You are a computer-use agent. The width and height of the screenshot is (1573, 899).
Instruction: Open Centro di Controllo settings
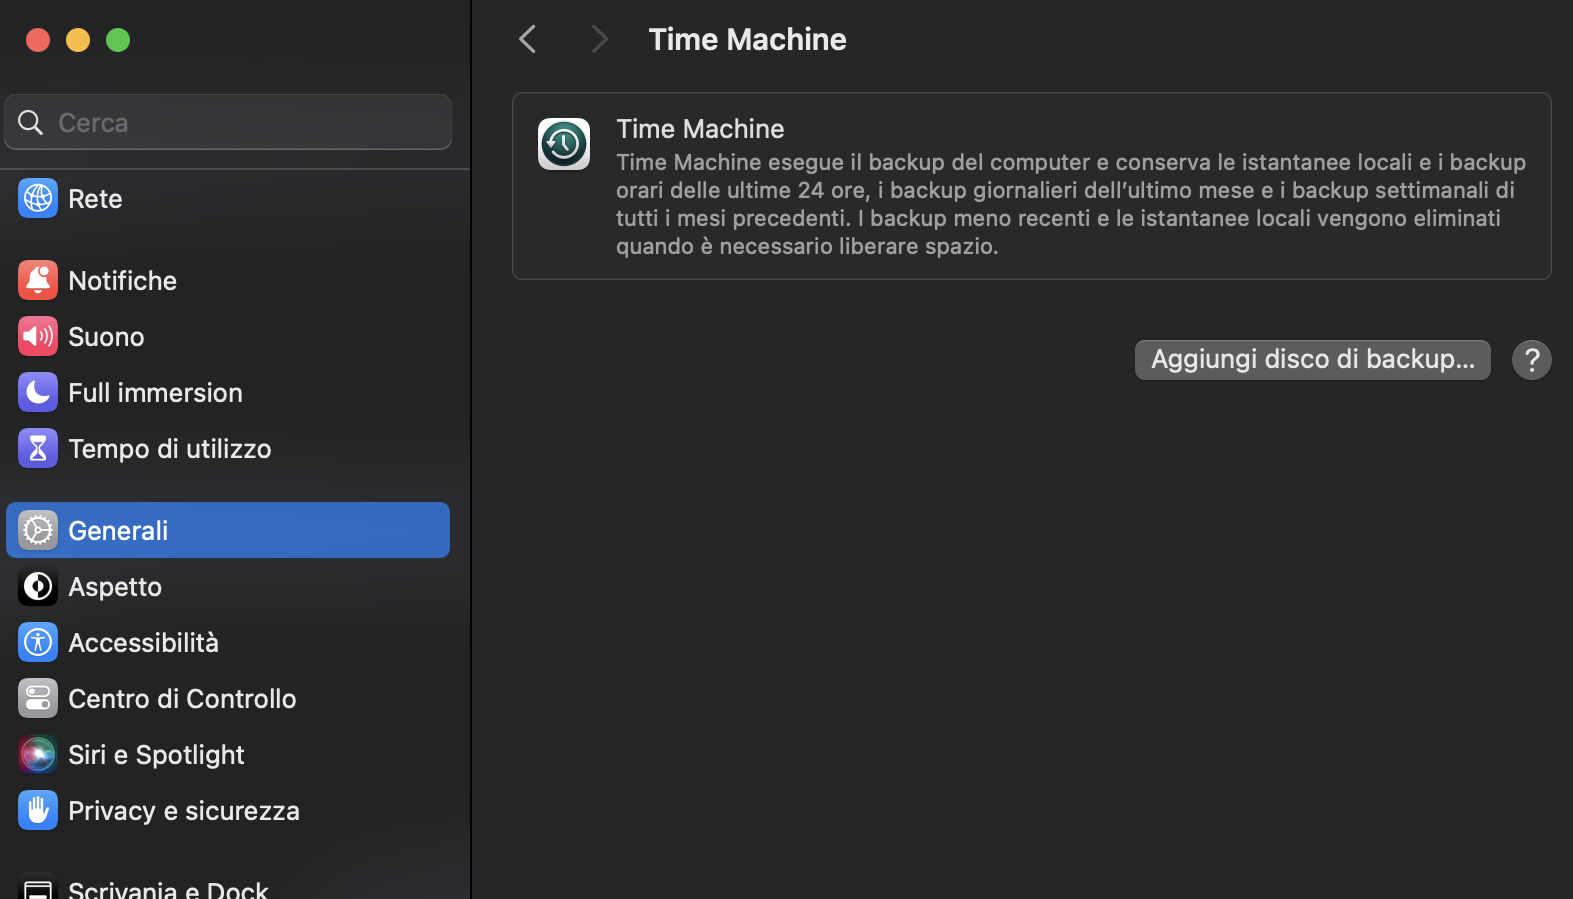pyautogui.click(x=228, y=698)
